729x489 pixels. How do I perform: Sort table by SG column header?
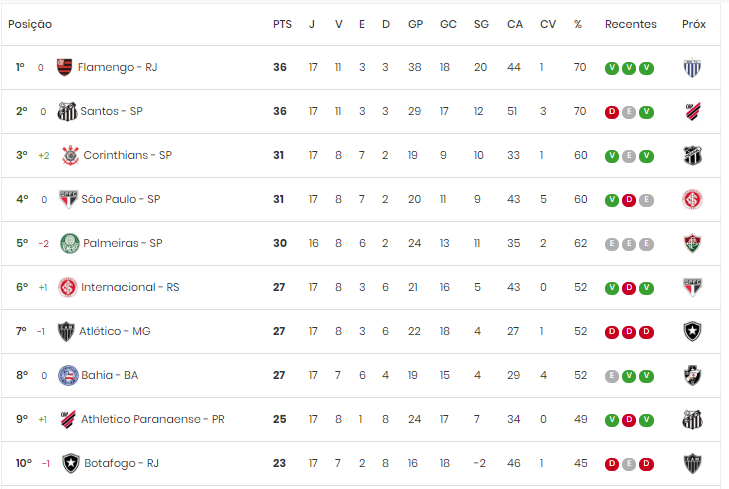(x=481, y=24)
